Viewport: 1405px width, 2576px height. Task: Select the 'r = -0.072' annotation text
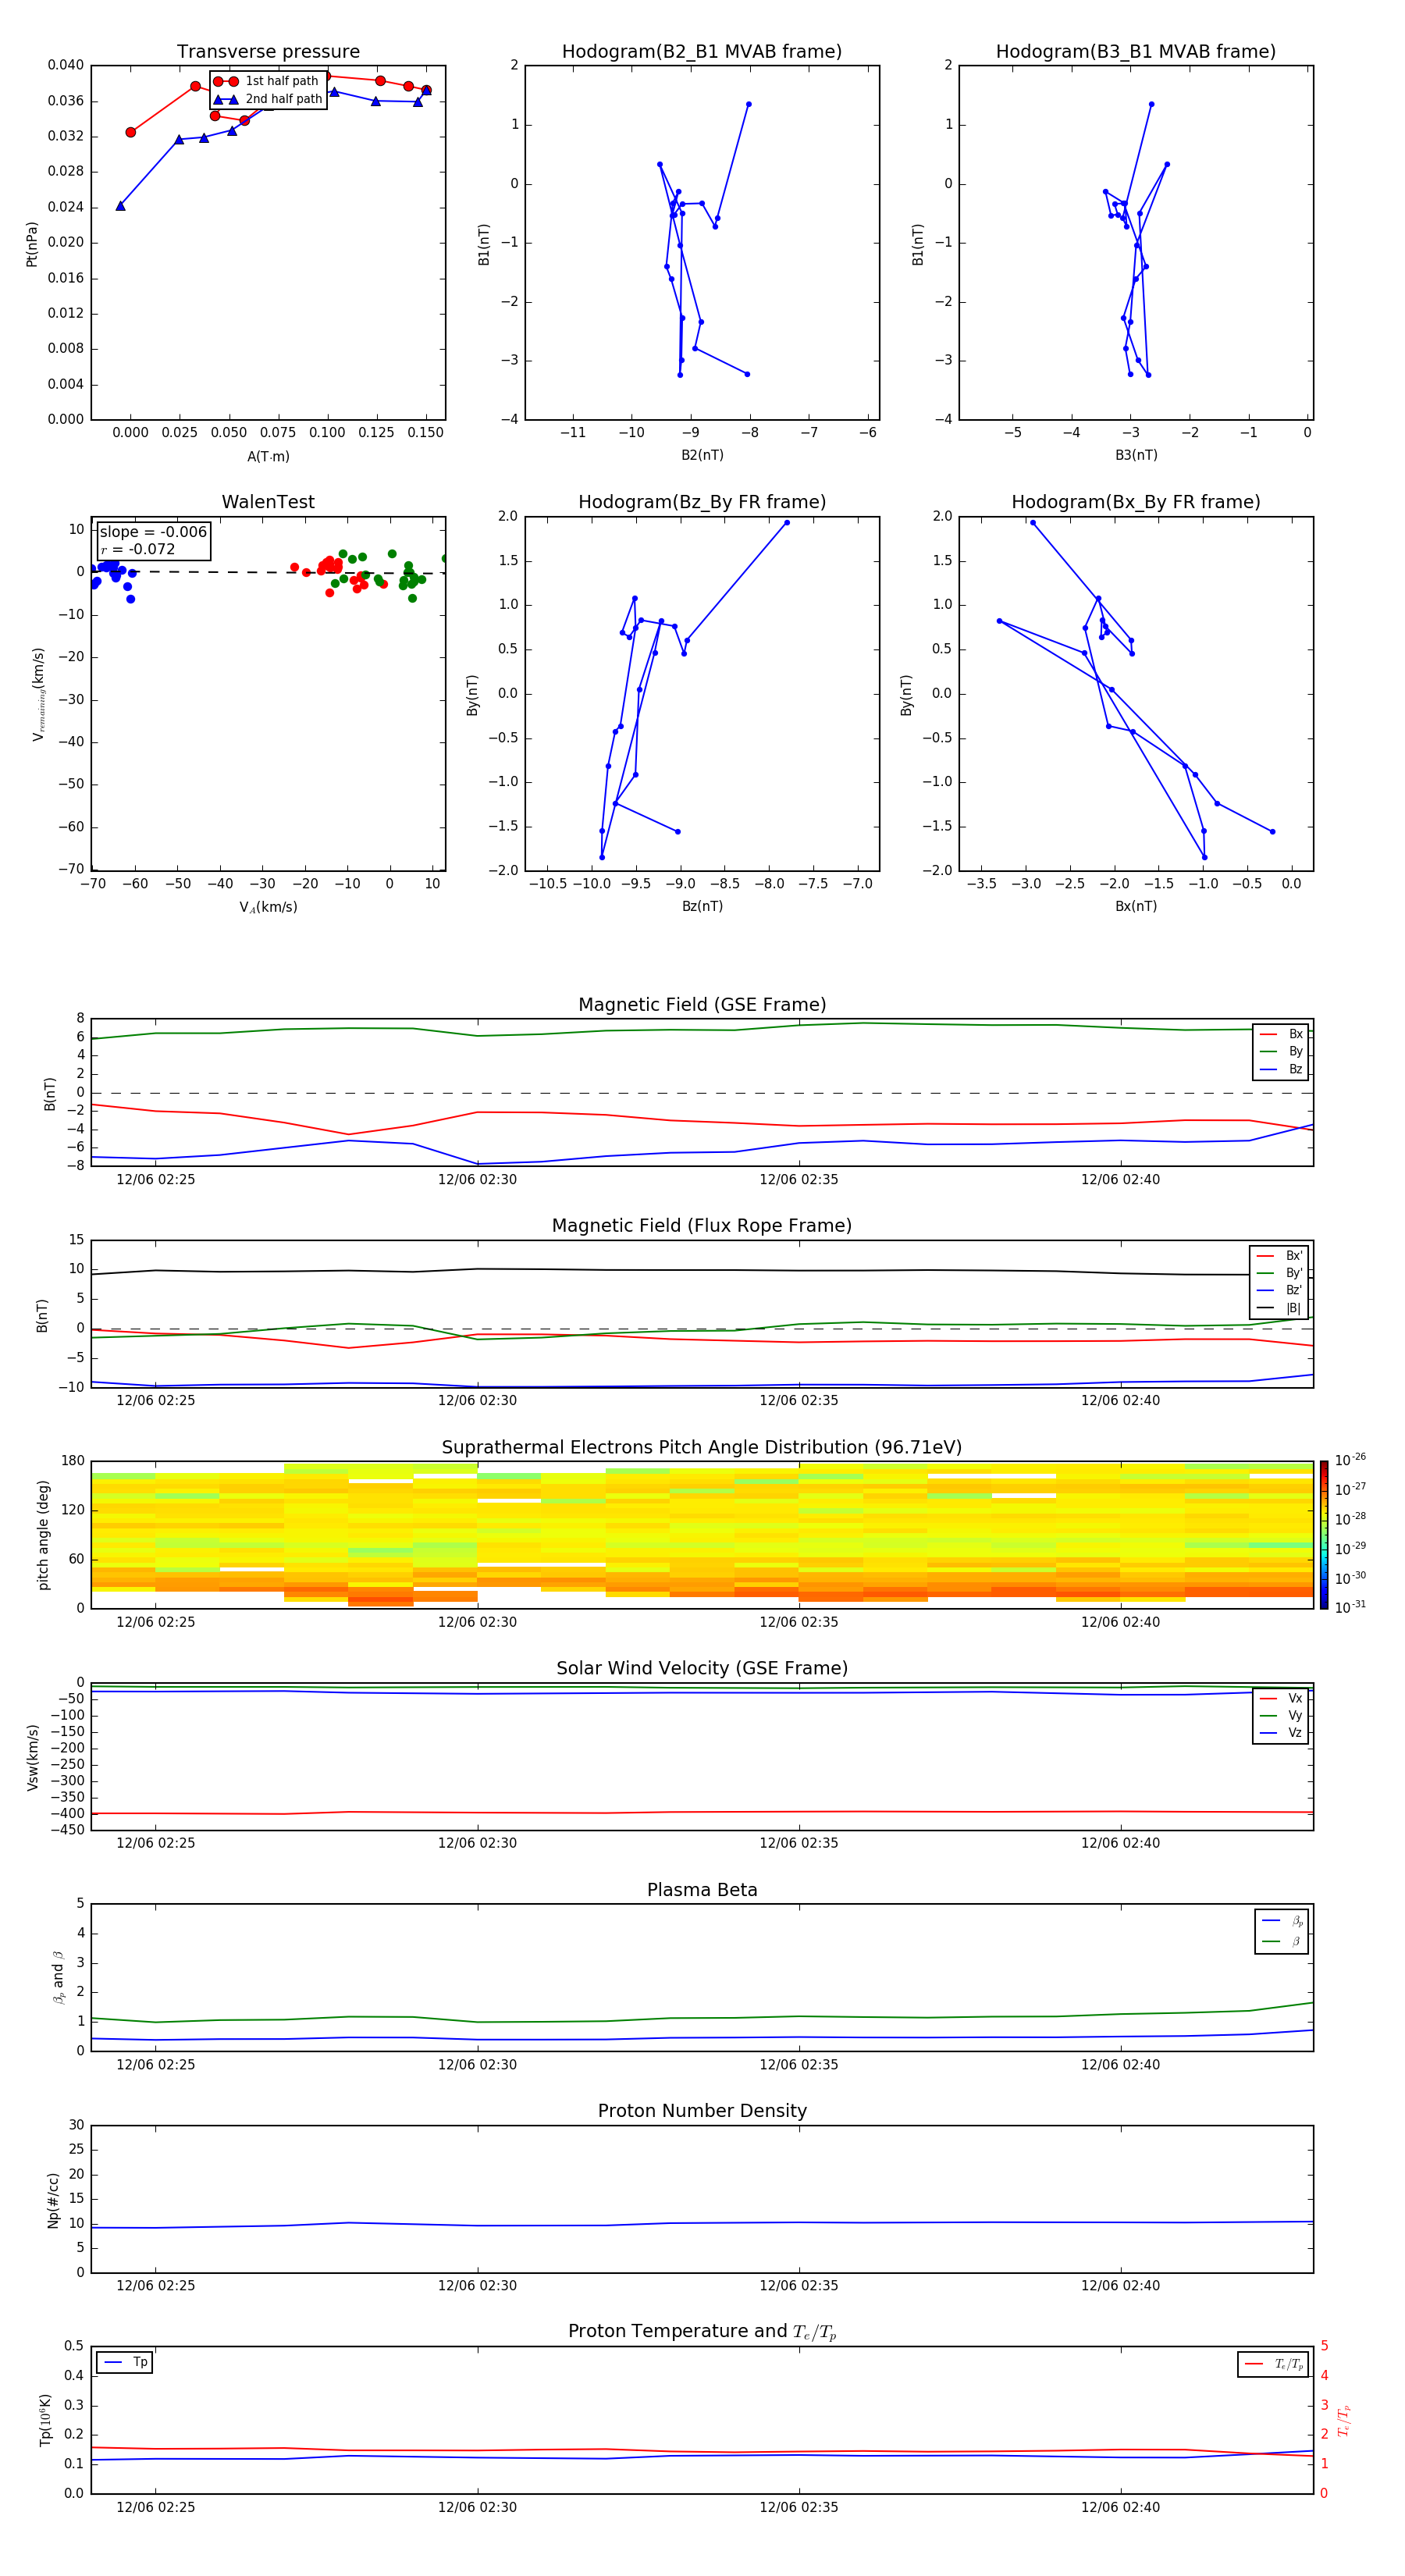(138, 549)
